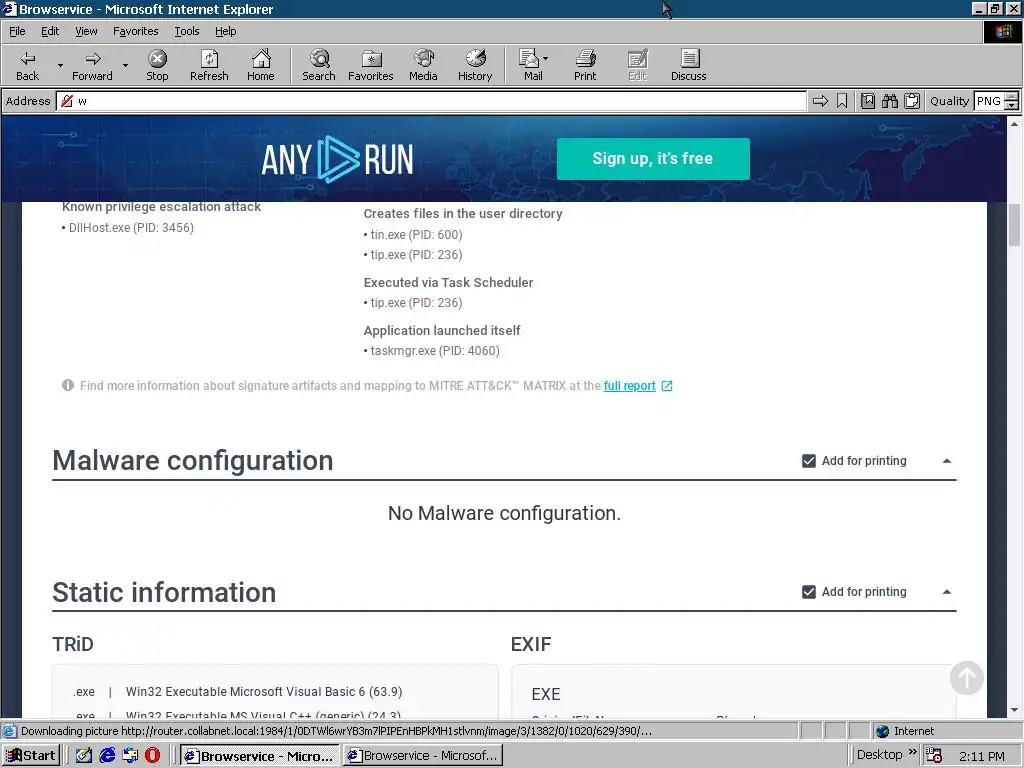Viewport: 1024px width, 768px height.
Task: Print the current page
Action: (585, 65)
